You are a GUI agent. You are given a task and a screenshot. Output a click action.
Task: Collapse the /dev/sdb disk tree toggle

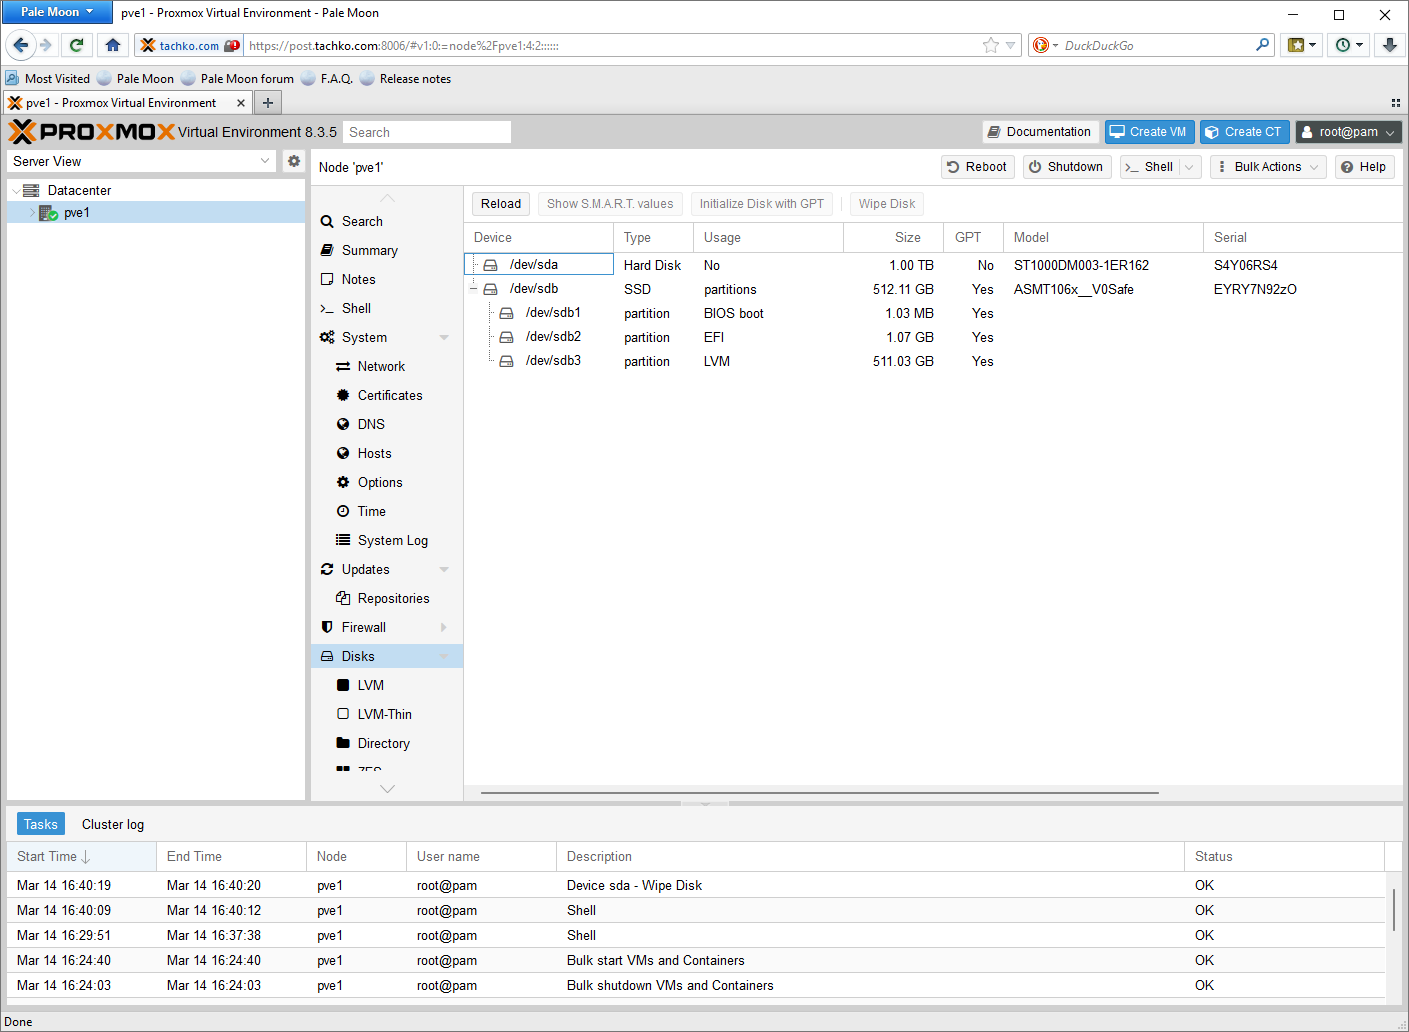tap(474, 289)
